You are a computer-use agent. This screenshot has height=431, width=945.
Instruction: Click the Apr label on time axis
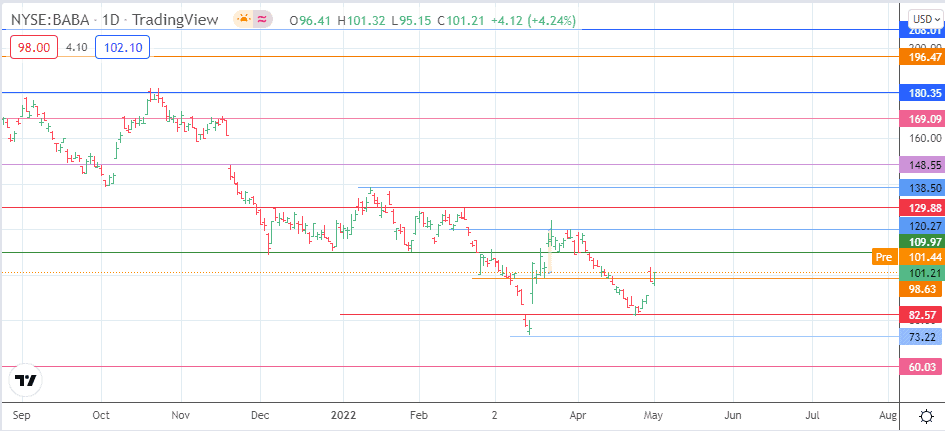[578, 415]
